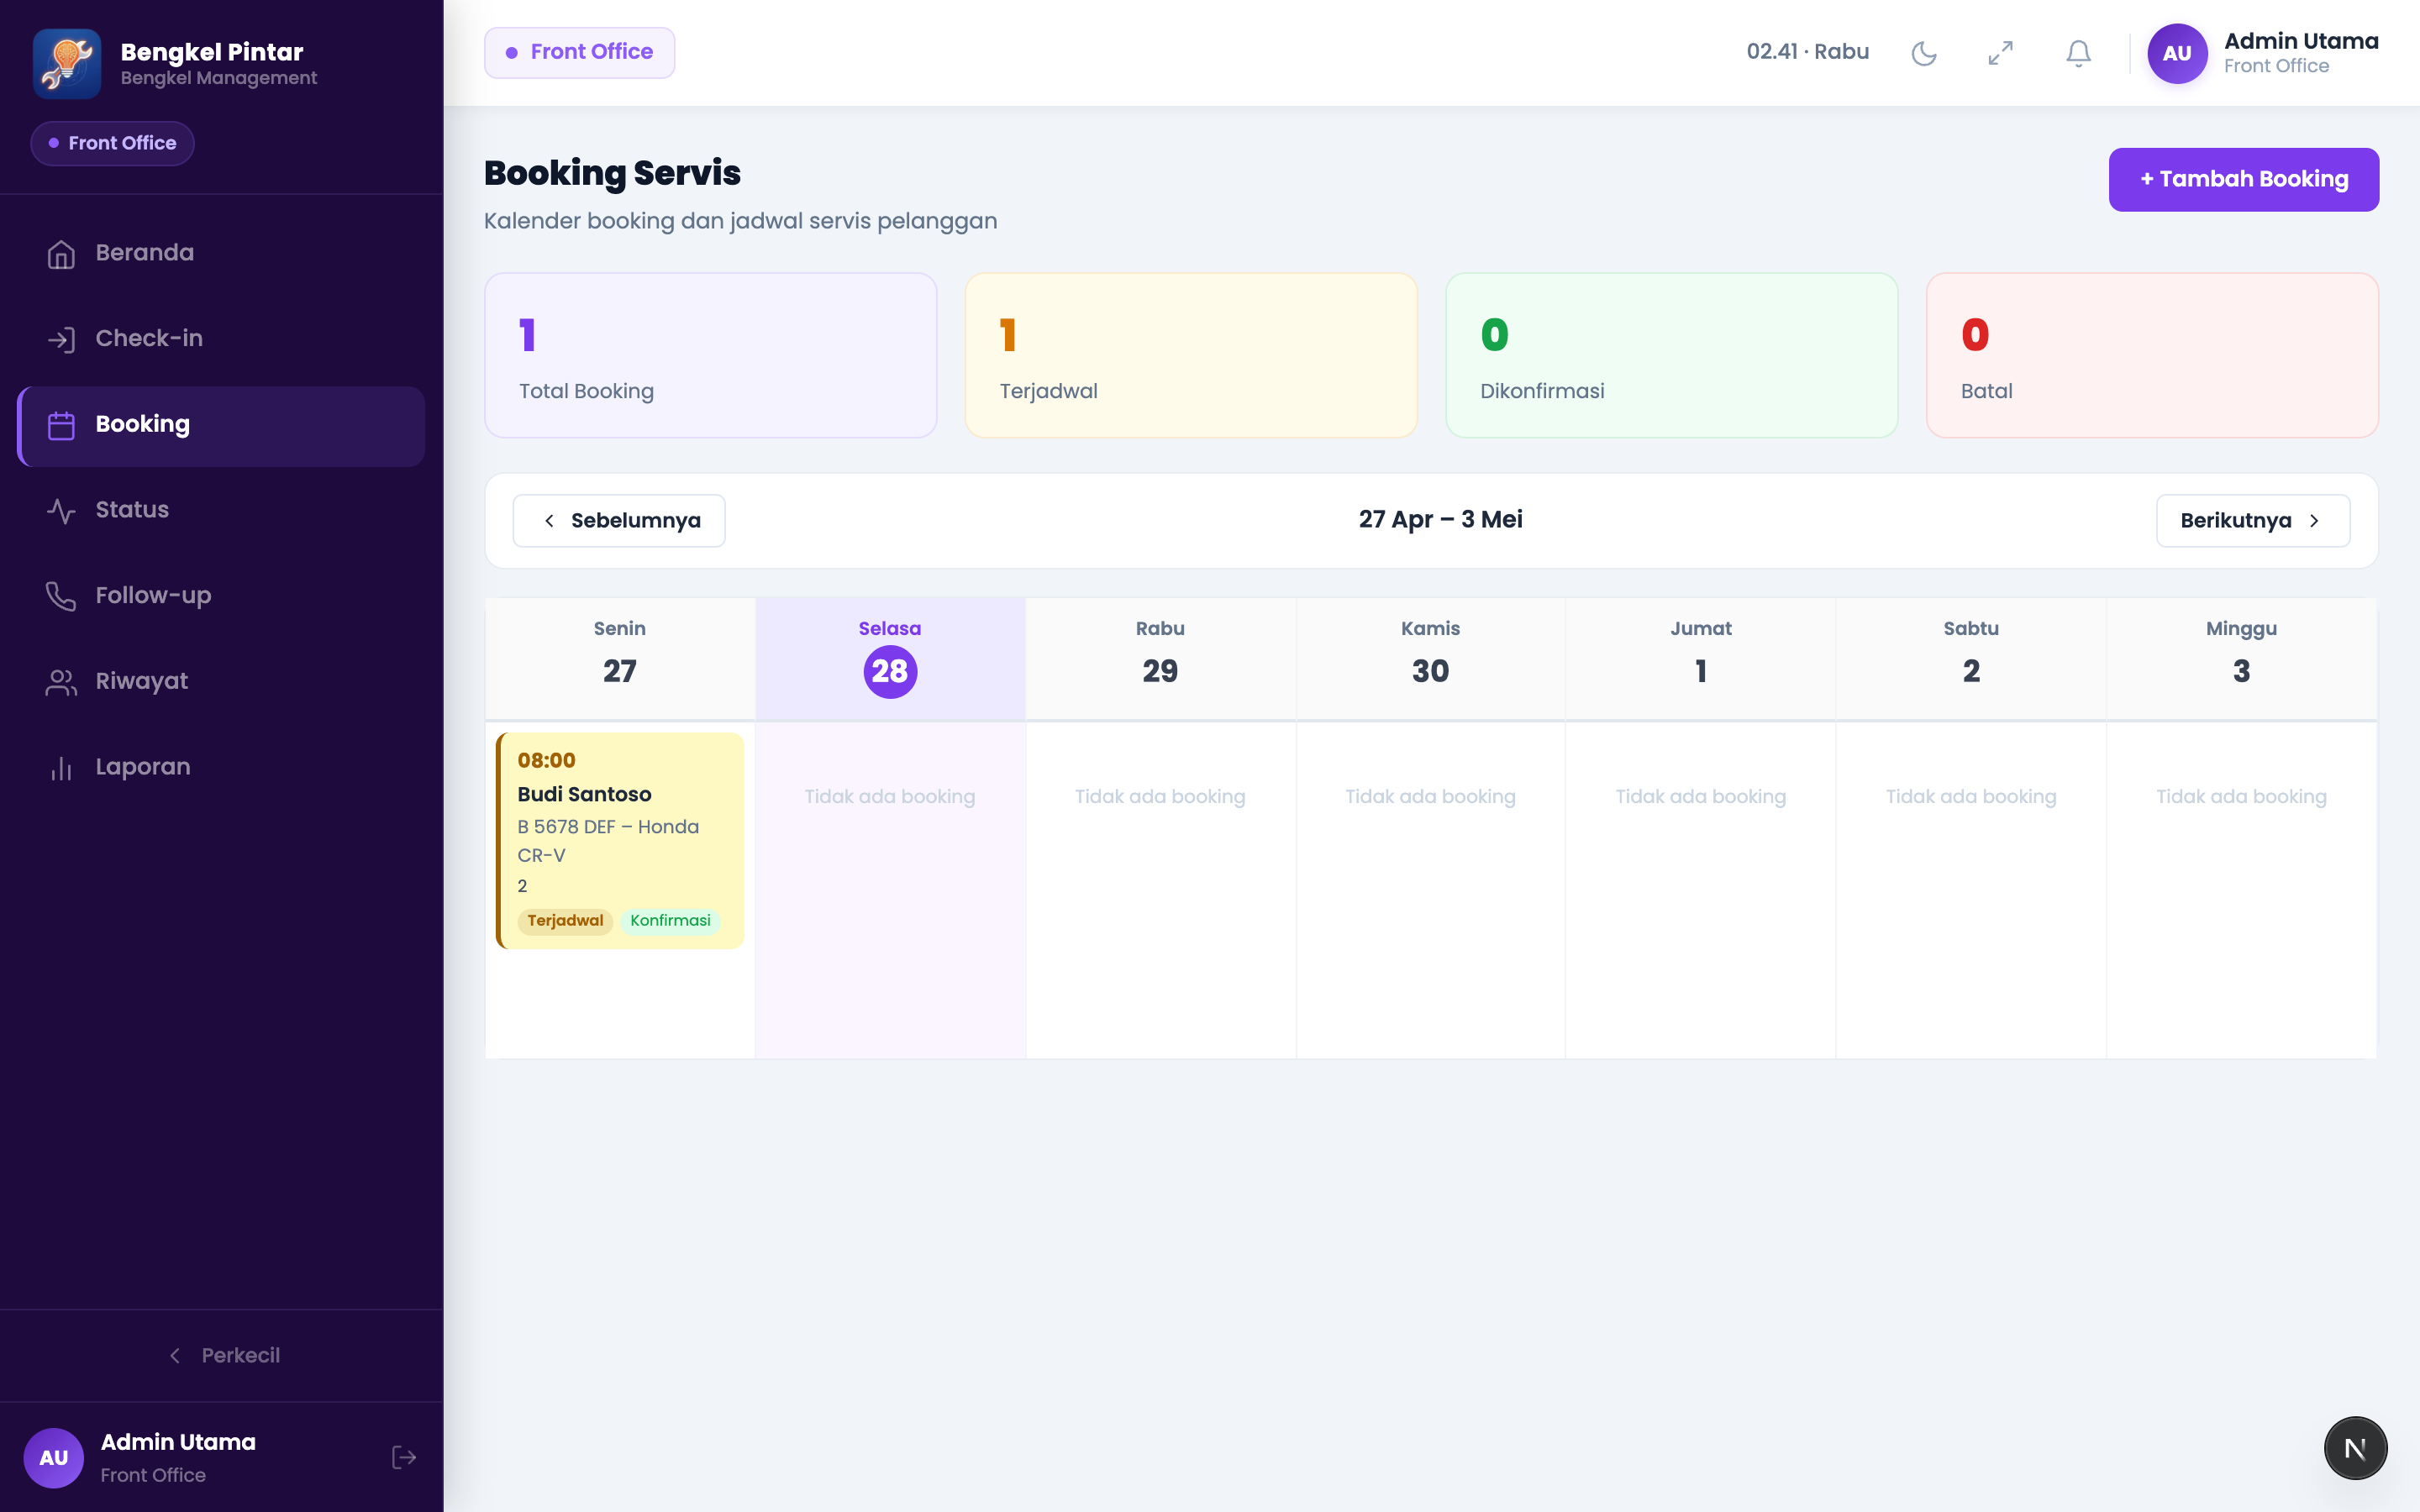Viewport: 2420px width, 1512px height.
Task: Select the Jumat 1 day header
Action: pyautogui.click(x=1700, y=659)
